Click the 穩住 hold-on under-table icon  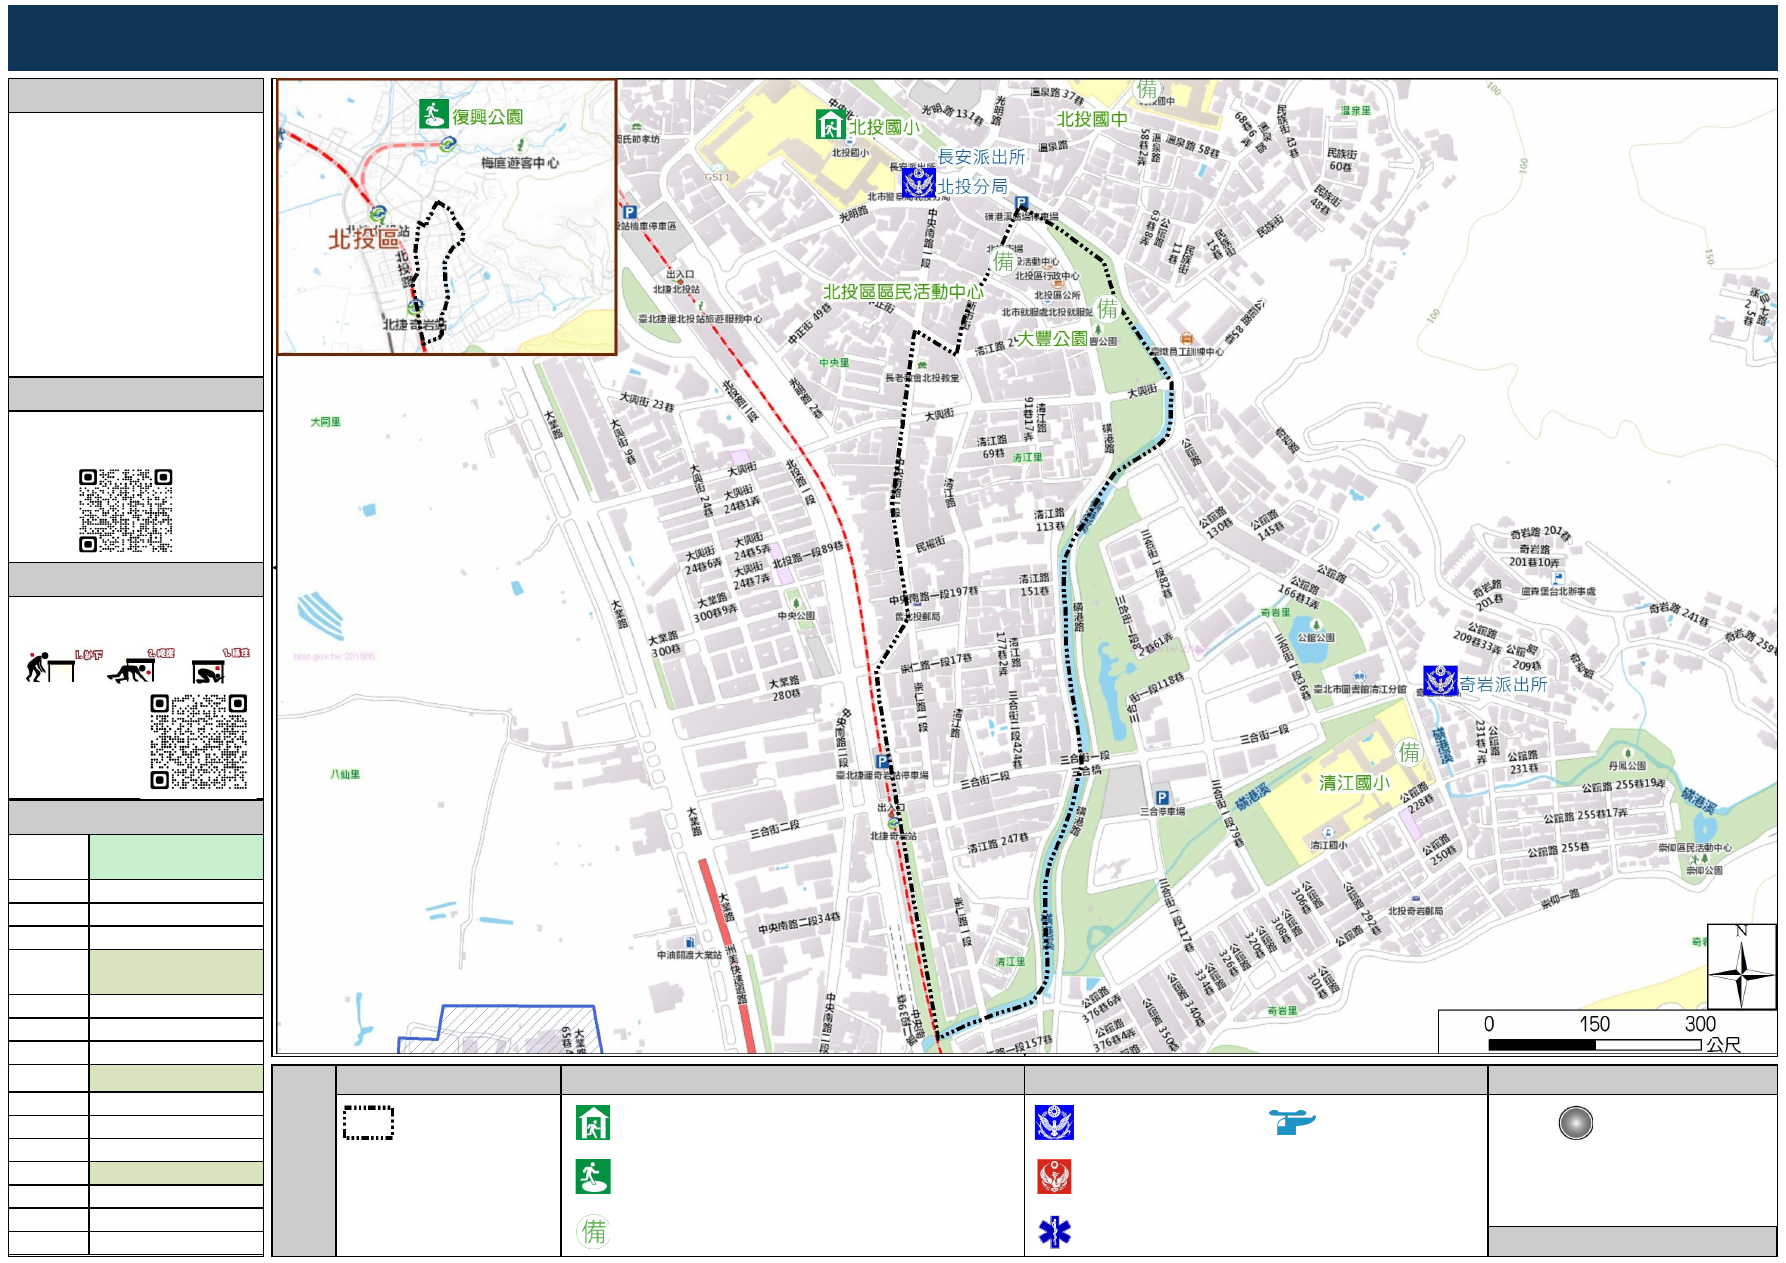click(x=209, y=671)
